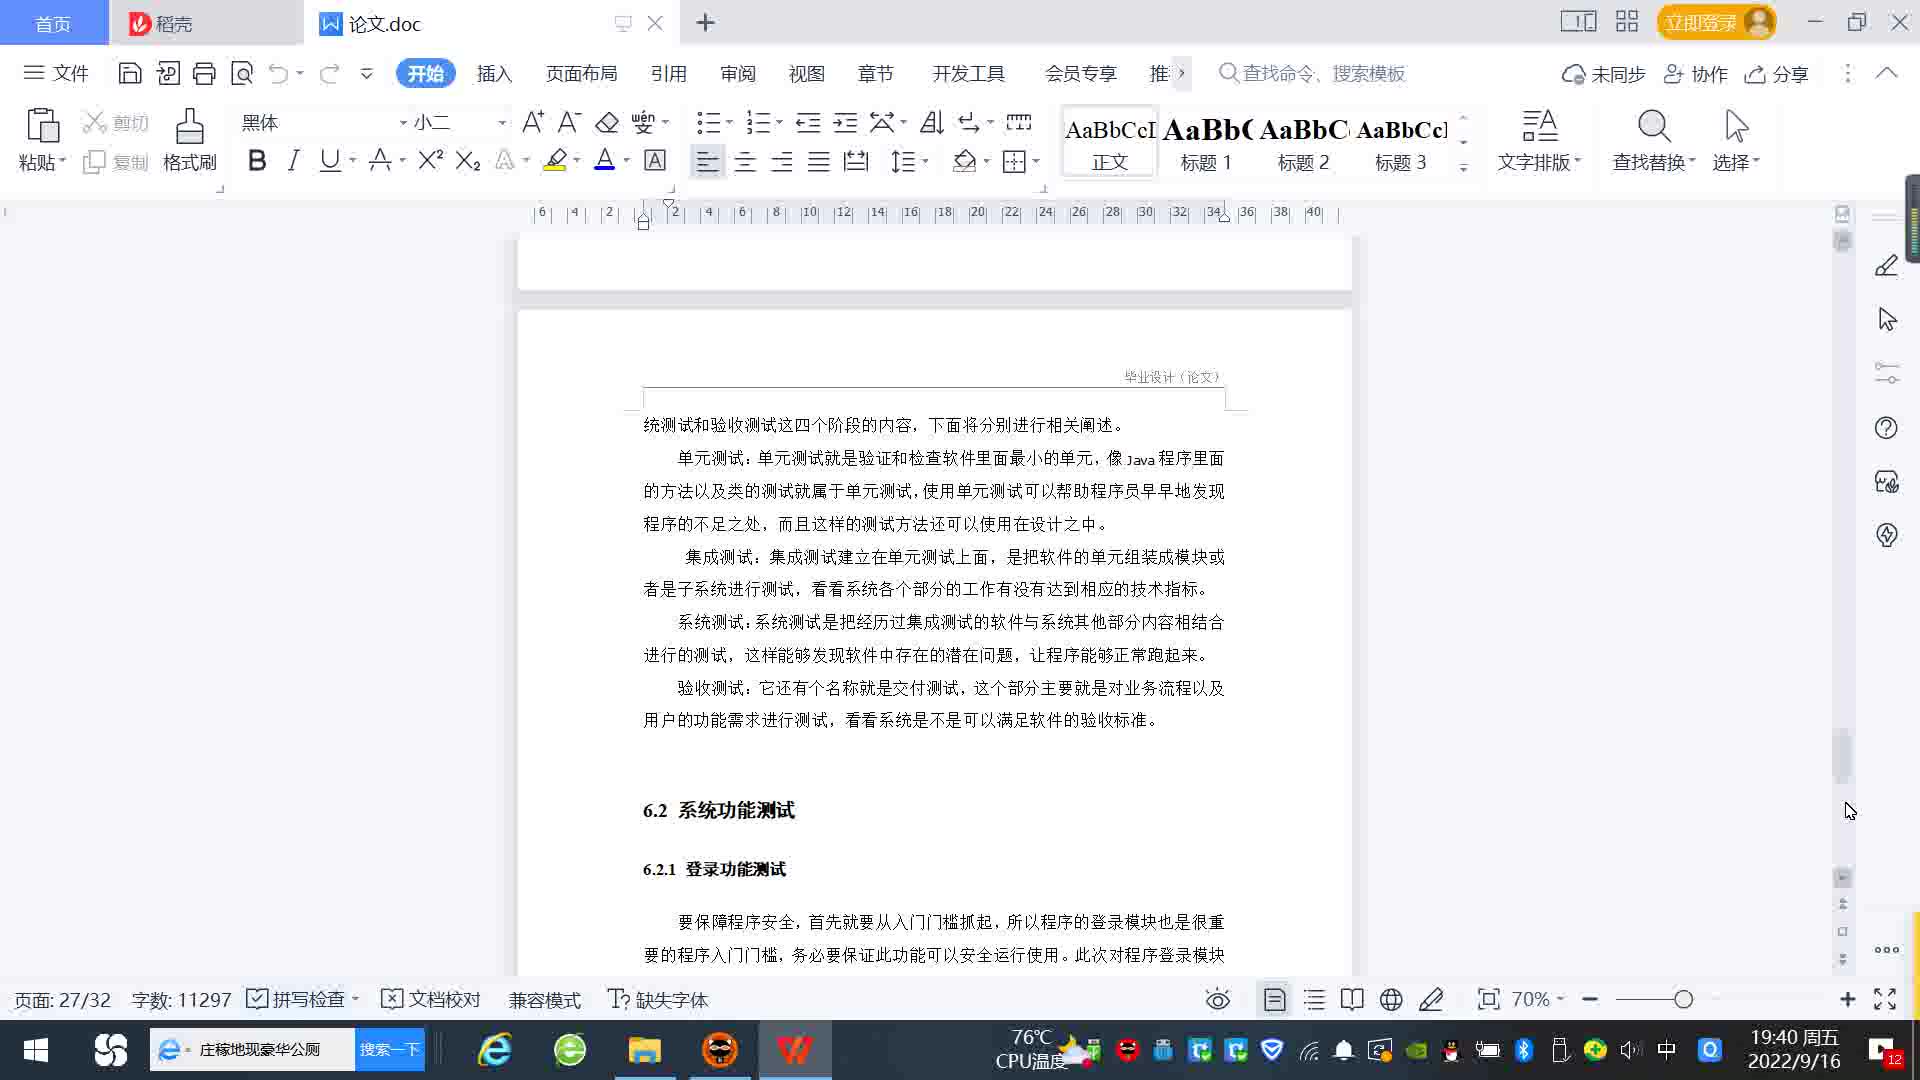Click the Save document icon
This screenshot has width=1920, height=1080.
click(x=129, y=73)
